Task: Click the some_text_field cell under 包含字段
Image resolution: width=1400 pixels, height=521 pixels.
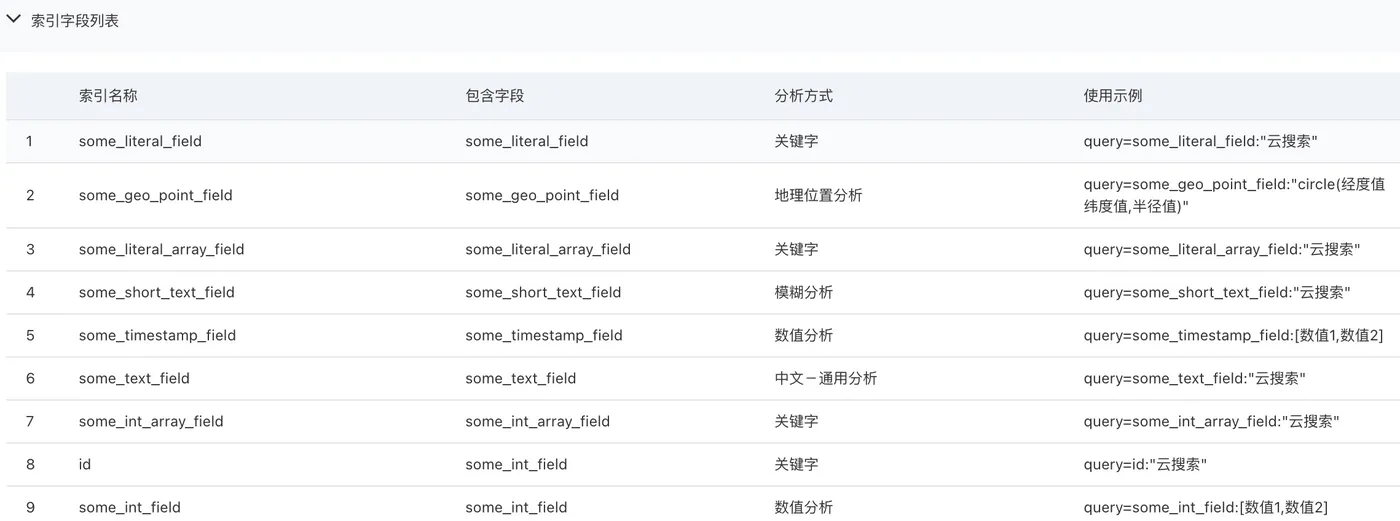Action: pyautogui.click(x=520, y=378)
